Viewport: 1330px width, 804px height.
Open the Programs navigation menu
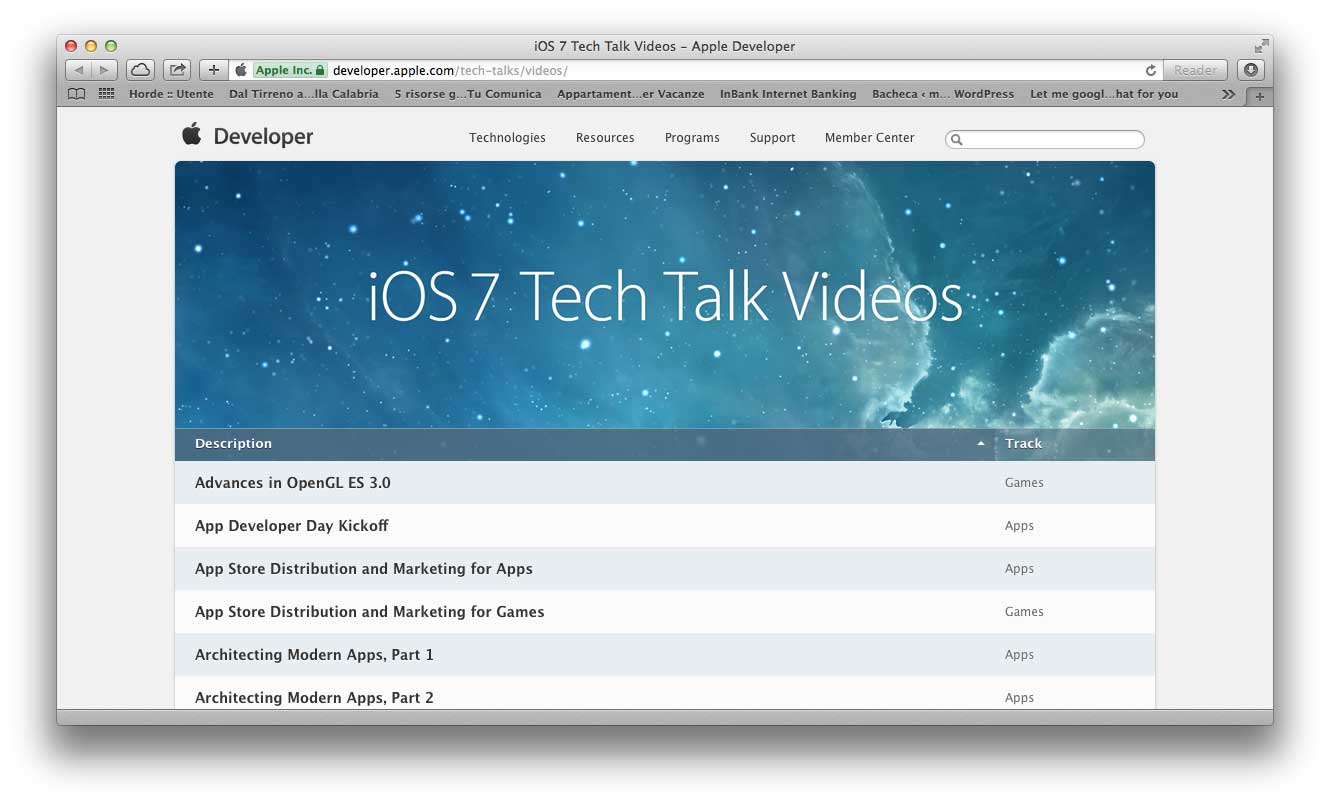coord(692,138)
